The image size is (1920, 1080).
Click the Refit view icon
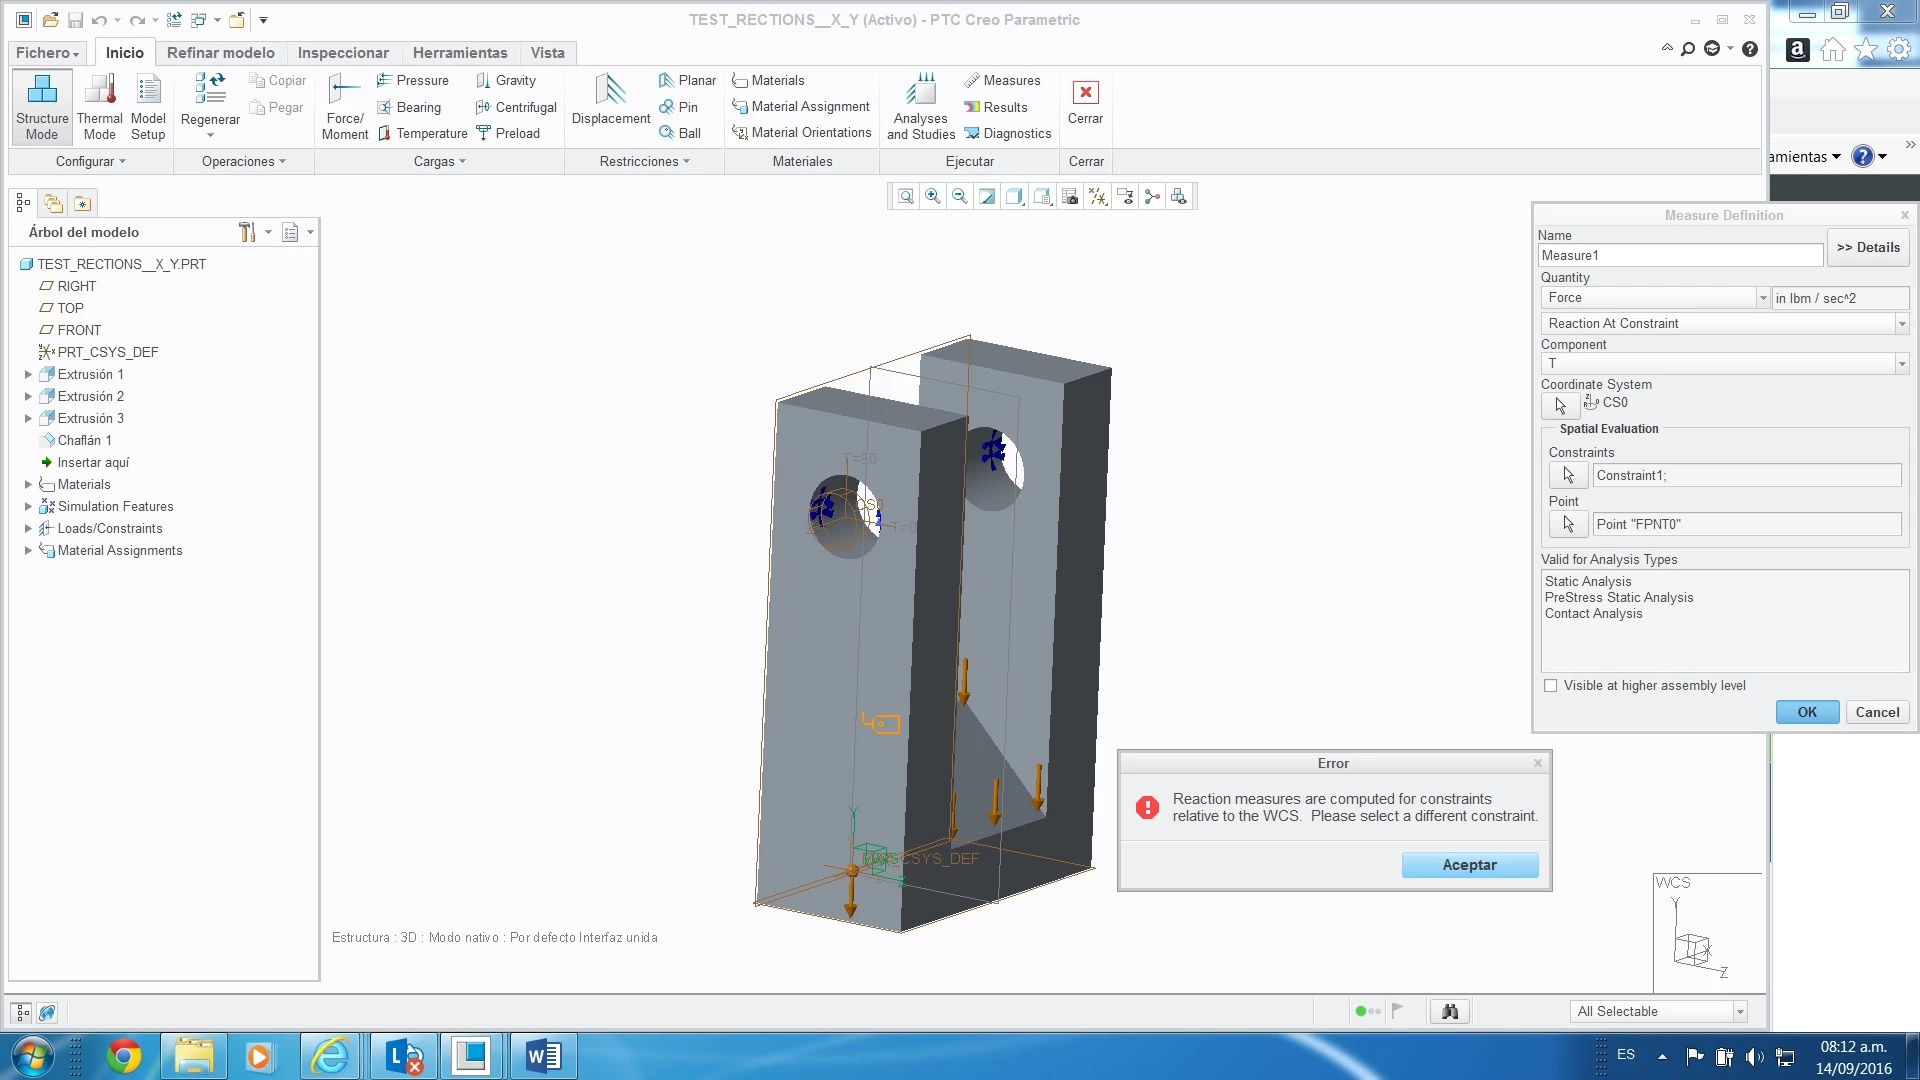click(906, 197)
